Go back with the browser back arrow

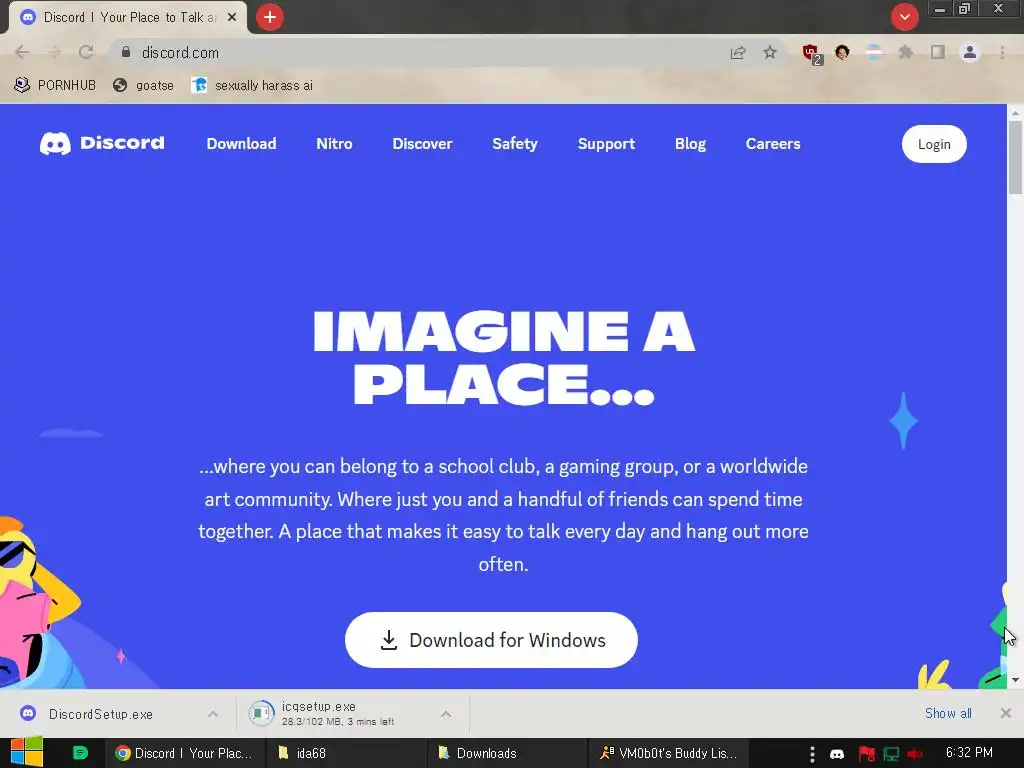[x=22, y=52]
